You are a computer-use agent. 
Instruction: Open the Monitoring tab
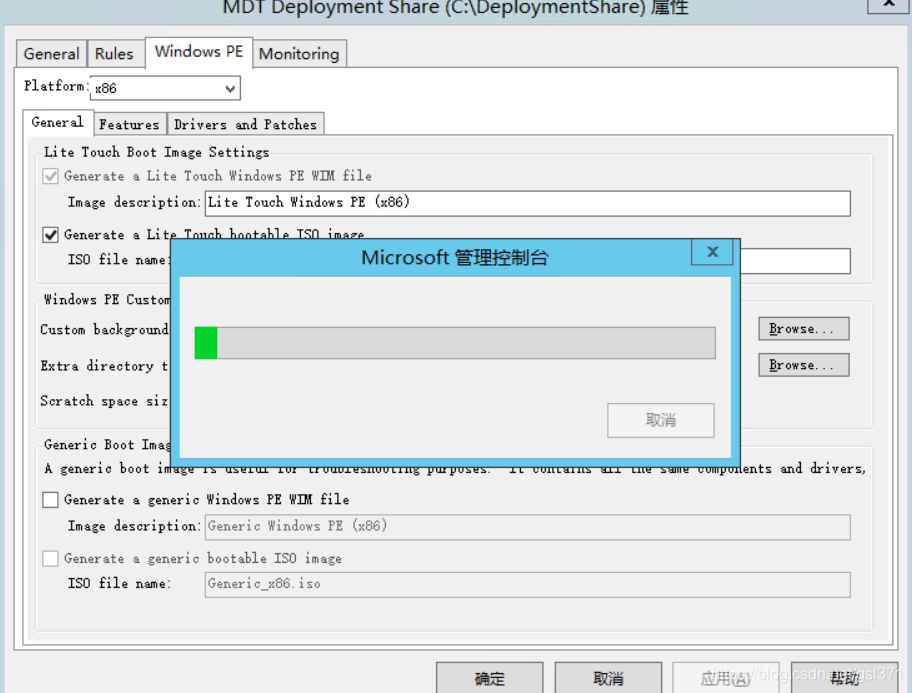[x=299, y=54]
